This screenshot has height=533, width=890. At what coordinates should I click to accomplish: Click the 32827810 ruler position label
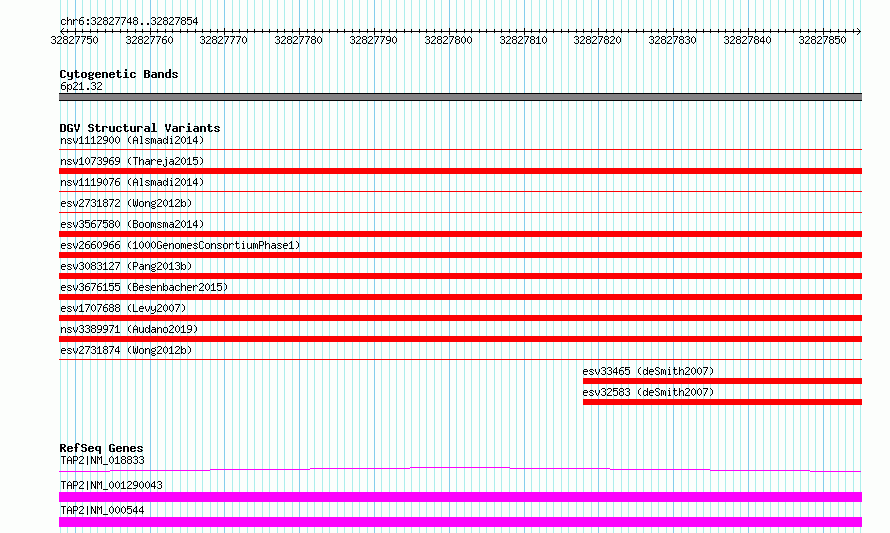[x=523, y=40]
